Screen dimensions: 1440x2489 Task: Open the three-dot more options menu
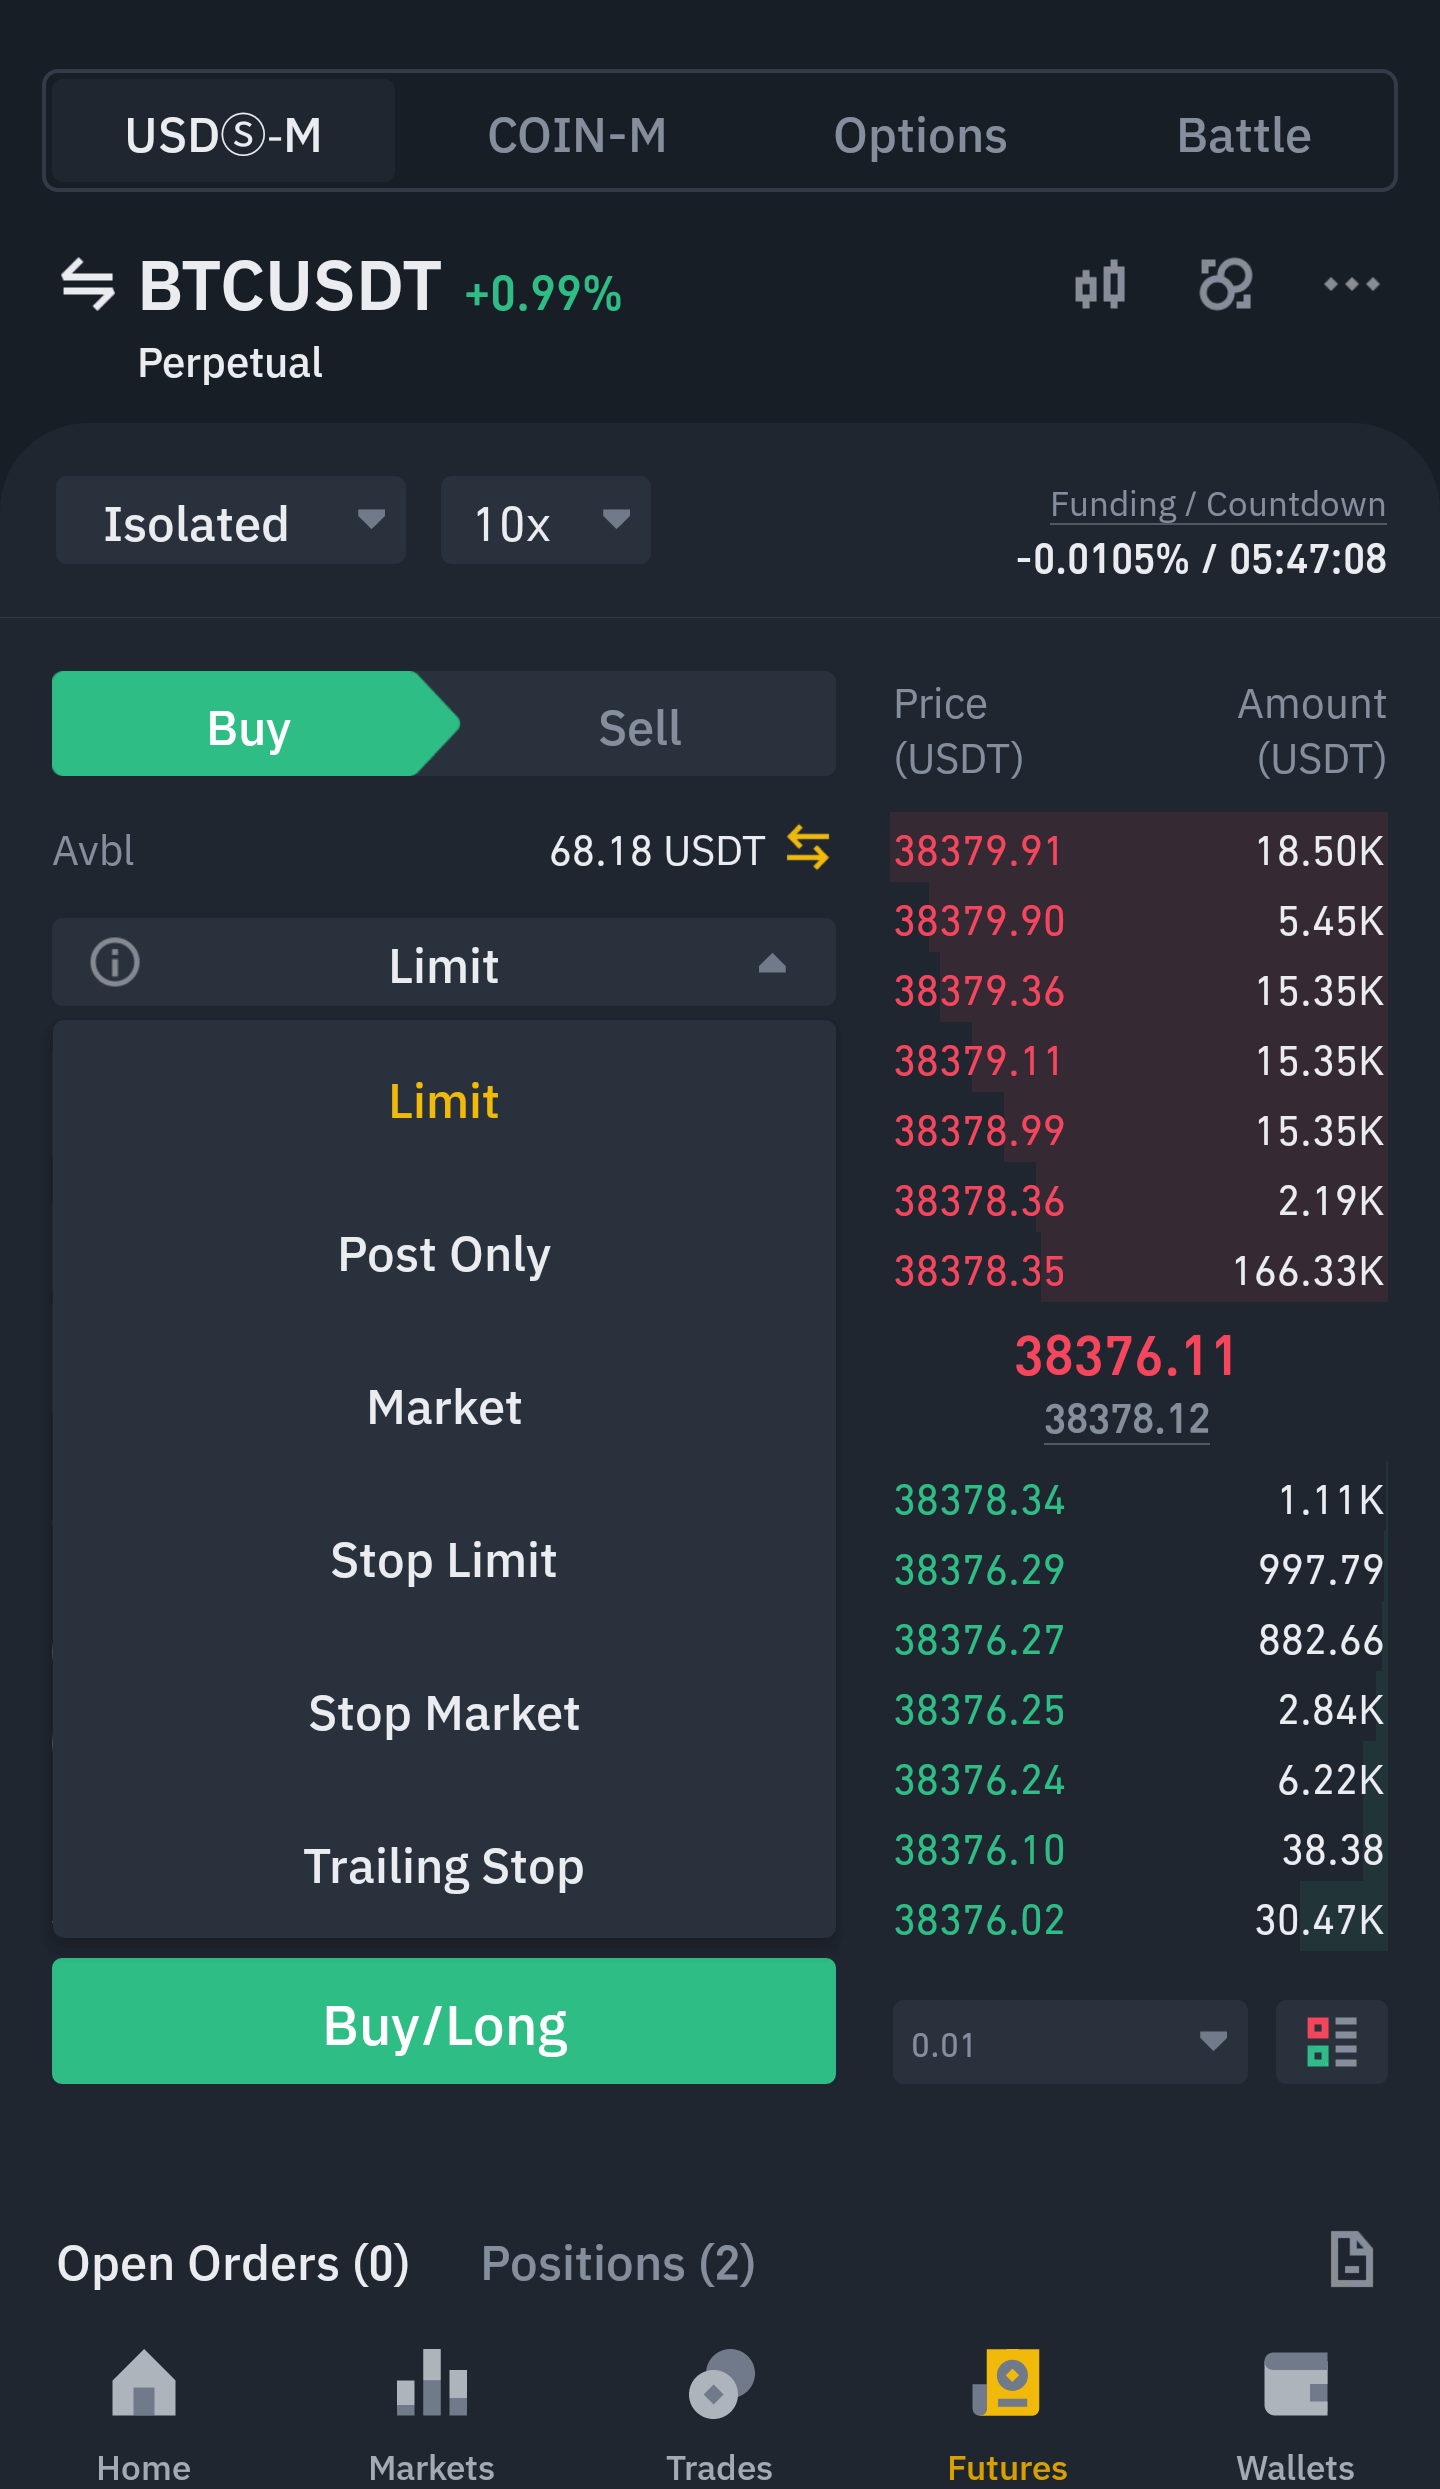[x=1351, y=285]
